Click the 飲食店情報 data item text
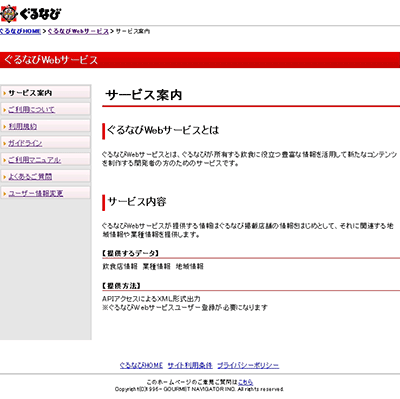The height and width of the screenshot is (399, 400). (x=120, y=266)
